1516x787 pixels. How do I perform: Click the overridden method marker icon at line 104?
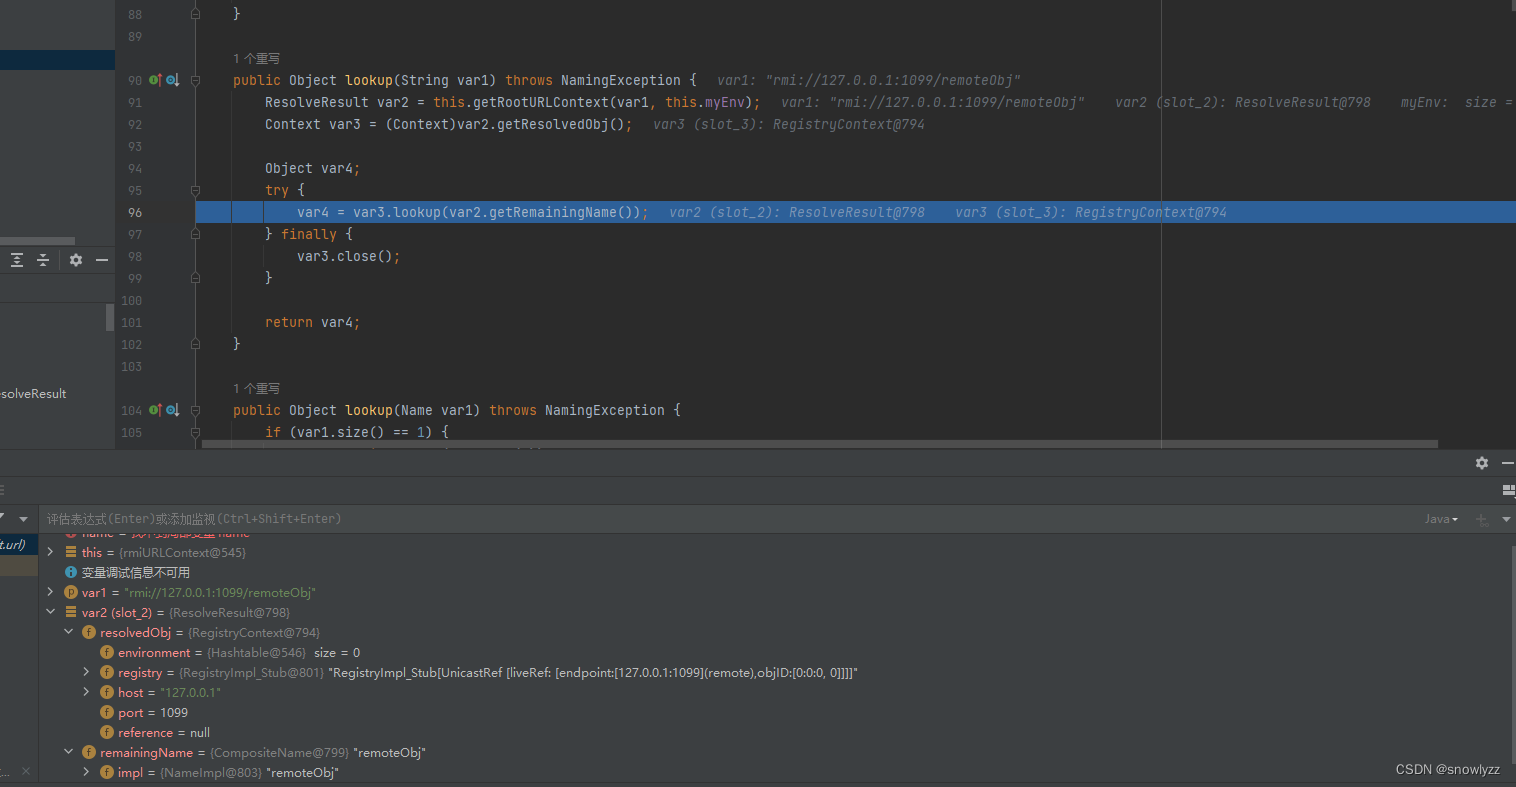[174, 410]
